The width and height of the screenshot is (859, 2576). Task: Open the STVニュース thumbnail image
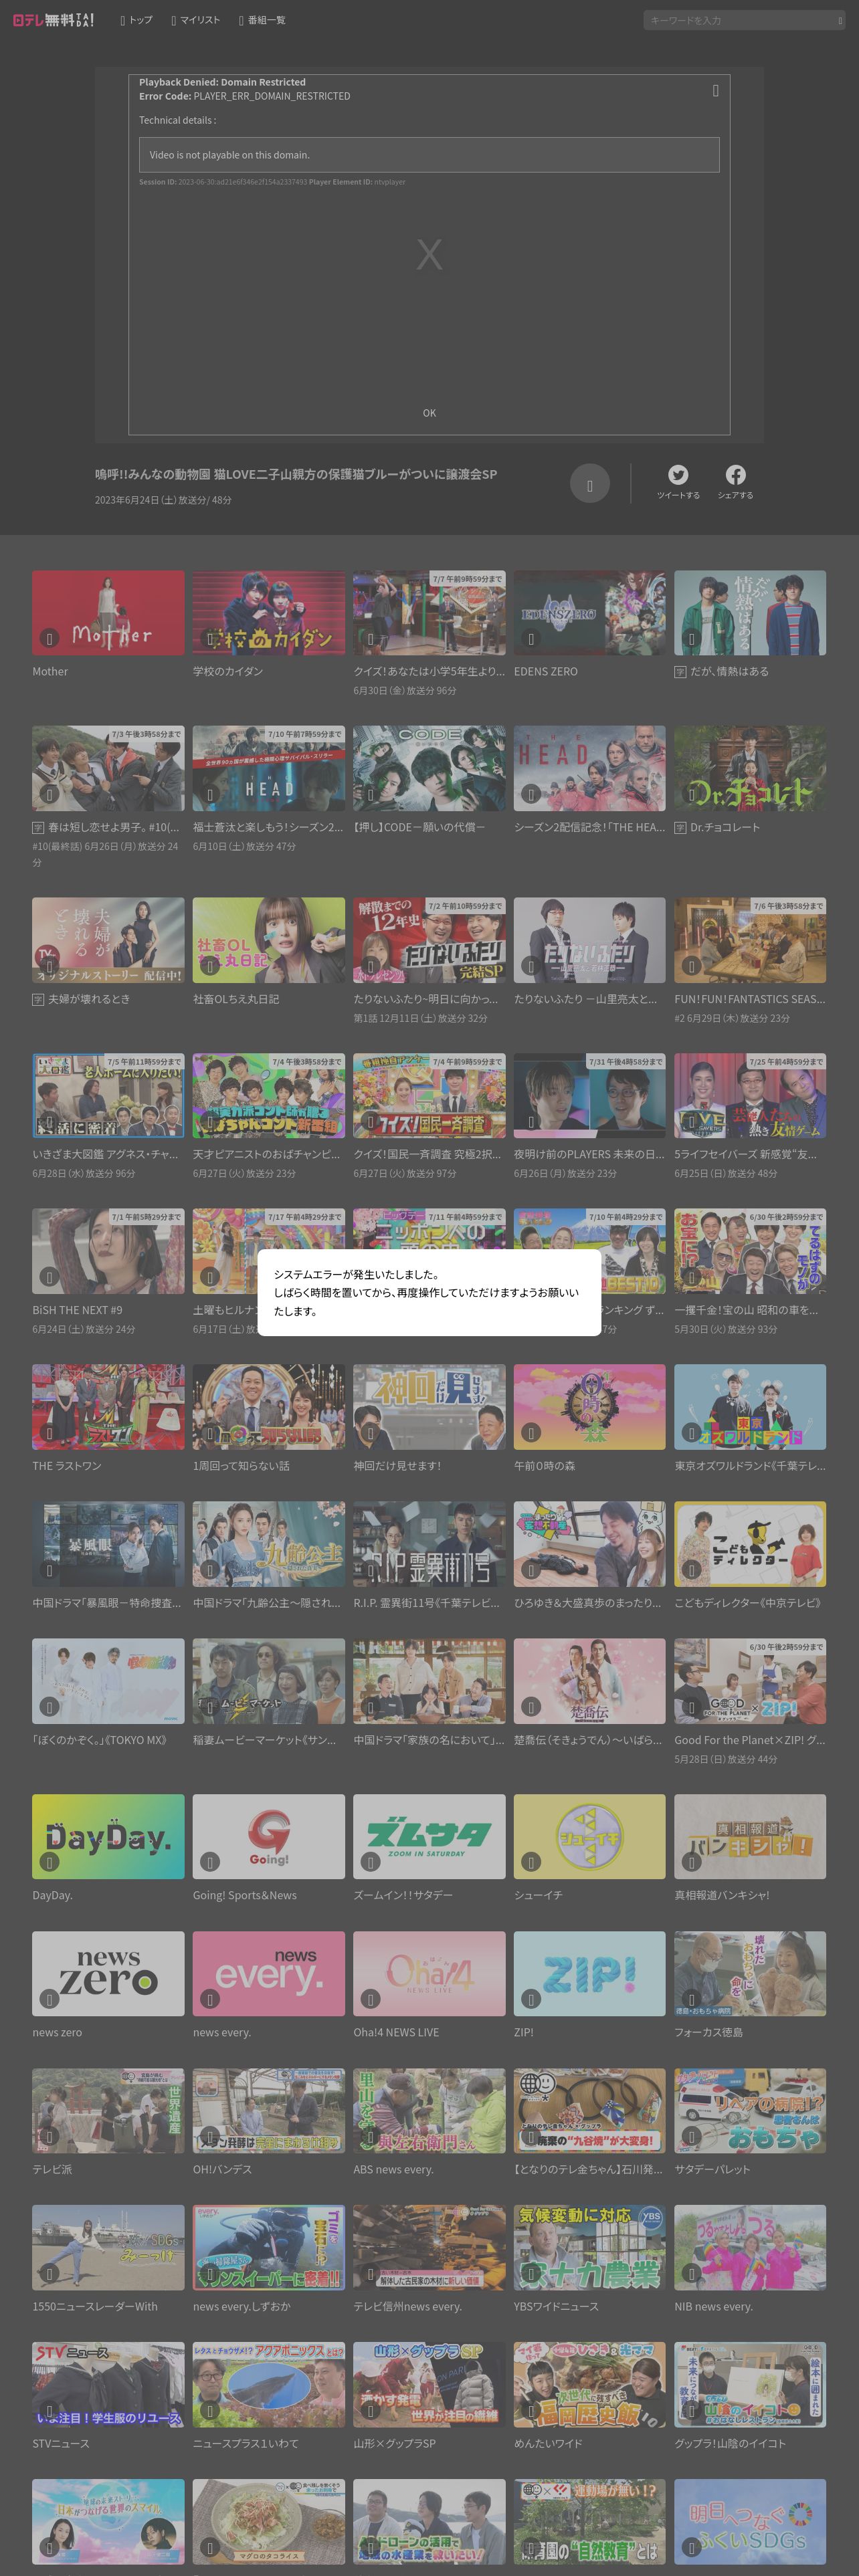click(x=108, y=2384)
